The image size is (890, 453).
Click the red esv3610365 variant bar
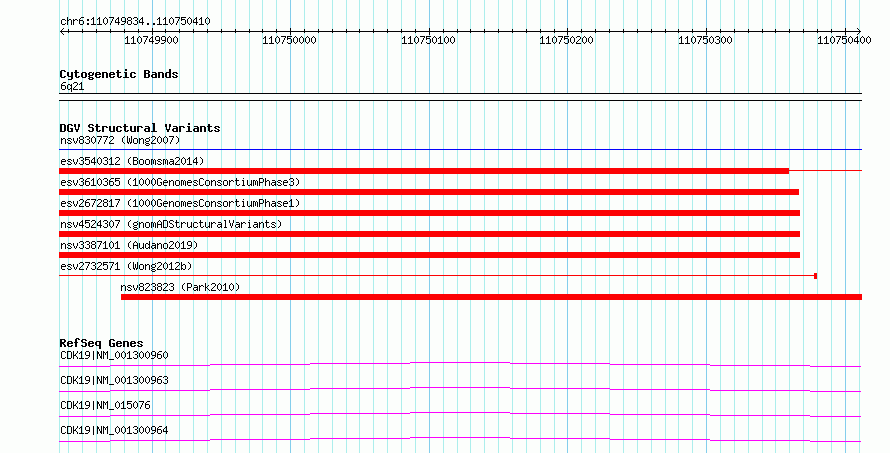coord(429,192)
